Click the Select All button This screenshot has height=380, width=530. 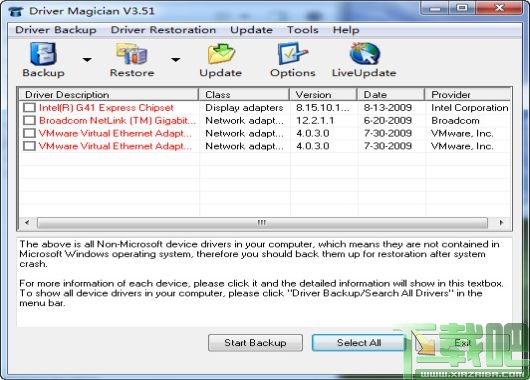click(359, 343)
